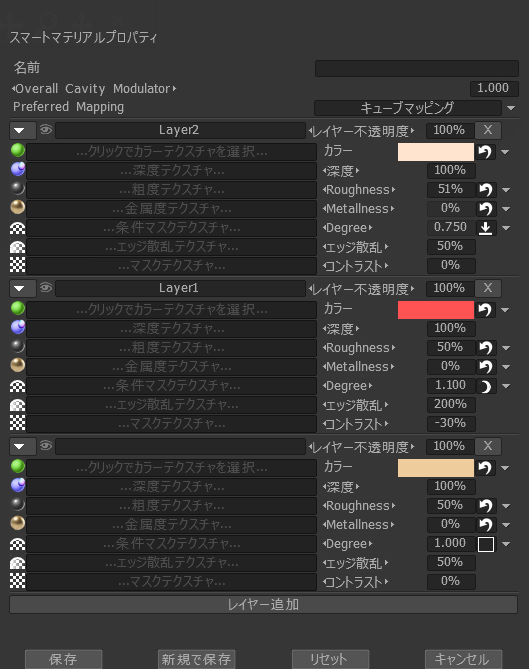The width and height of the screenshot is (529, 669).
Task: Open Layer1 red color swatch
Action: (x=436, y=310)
